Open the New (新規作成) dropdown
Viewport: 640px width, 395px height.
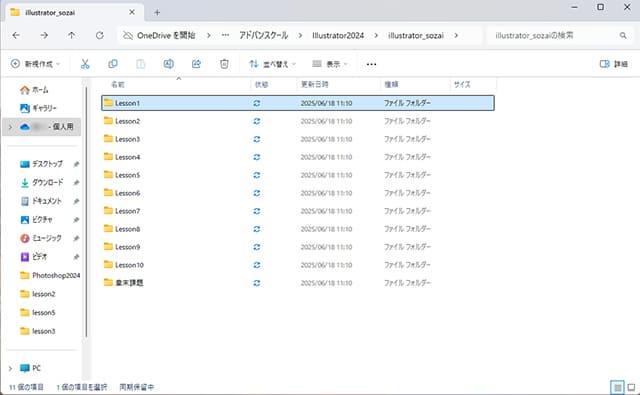pyautogui.click(x=36, y=64)
